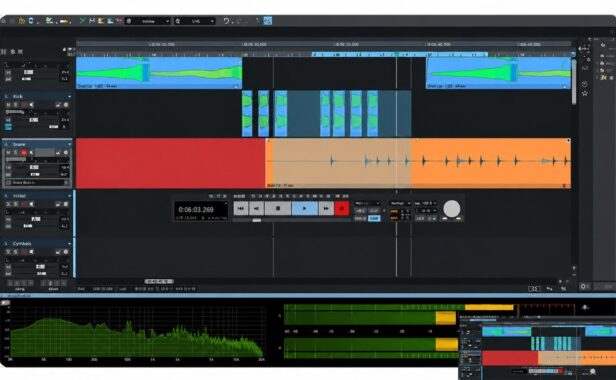616x380 pixels.
Task: Remove the Snare plugin slot with its x
Action: click(66, 183)
